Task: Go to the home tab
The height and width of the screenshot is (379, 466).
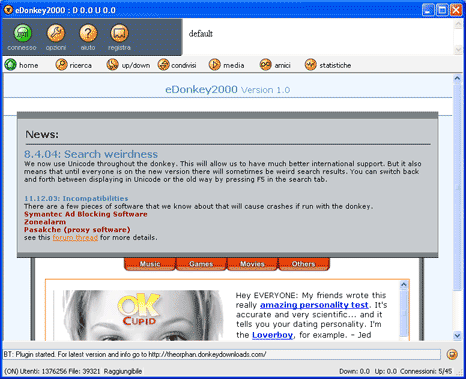Action: [x=21, y=65]
